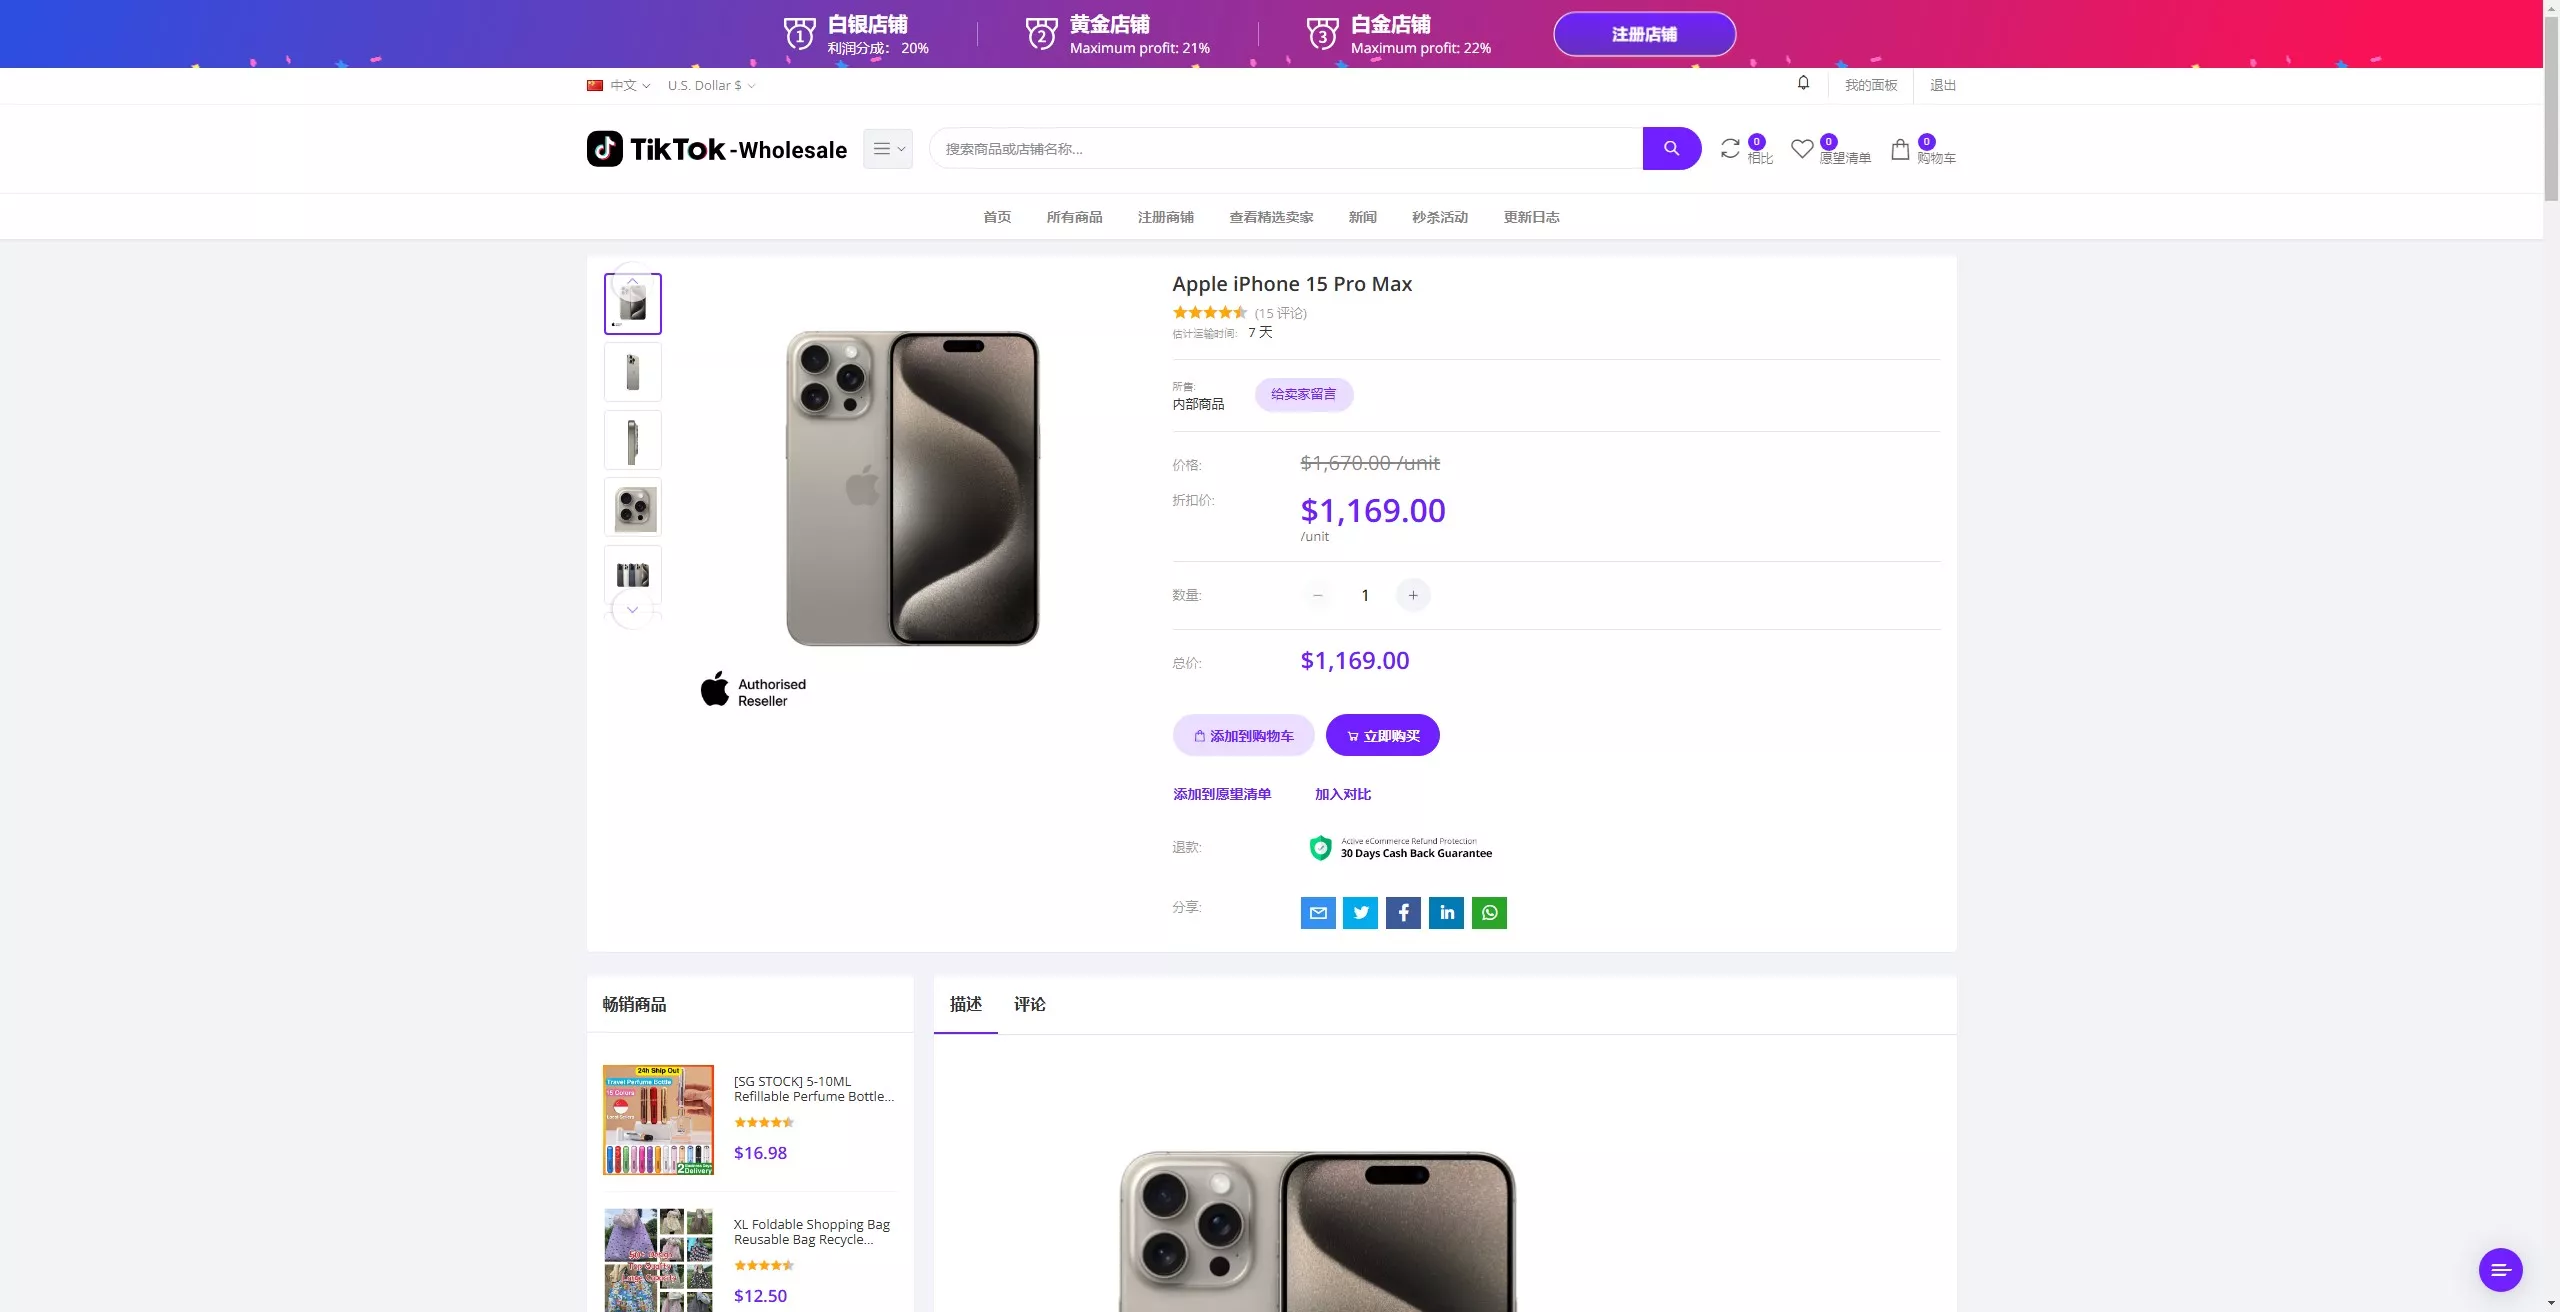Select the camera close-up thumbnail

[x=633, y=507]
